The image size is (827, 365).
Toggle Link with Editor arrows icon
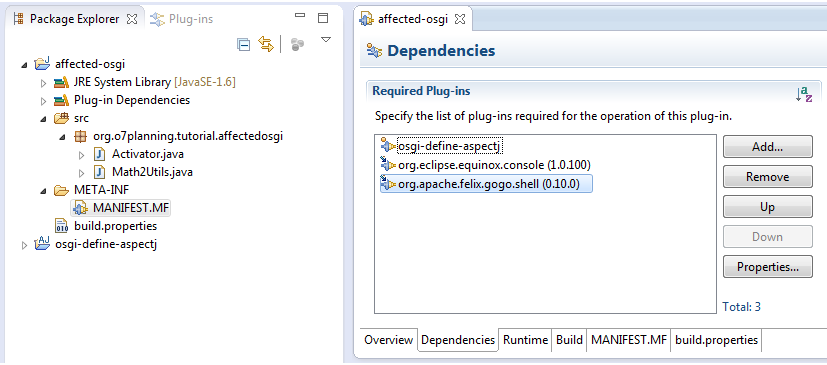266,44
